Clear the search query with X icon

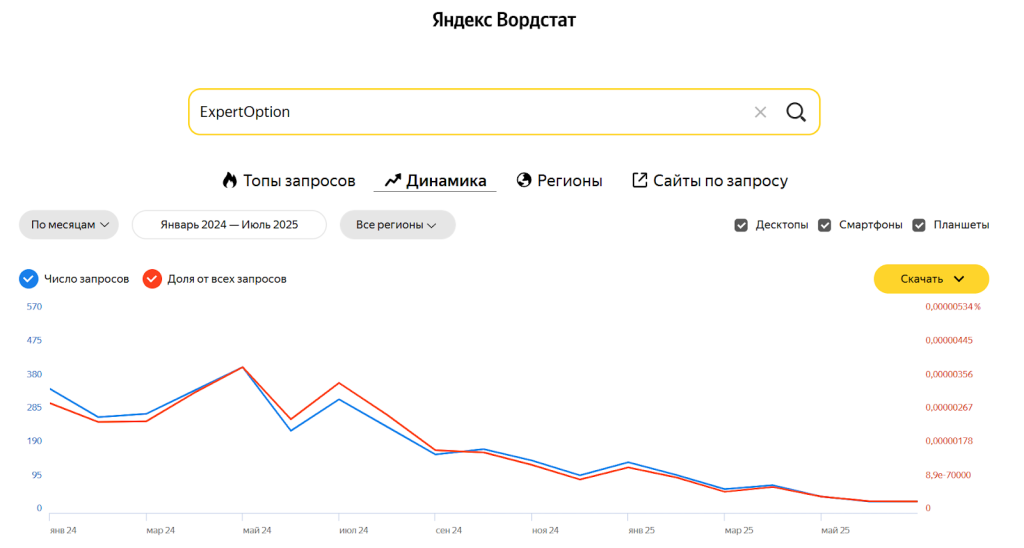click(x=760, y=112)
